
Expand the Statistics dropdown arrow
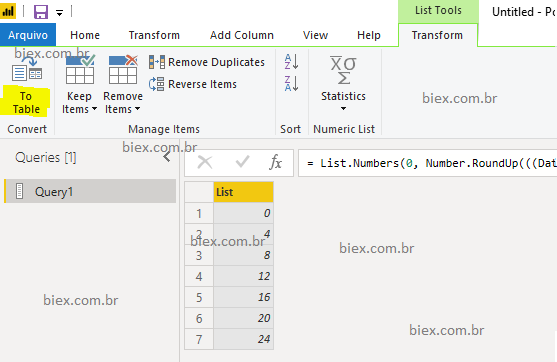click(x=344, y=109)
